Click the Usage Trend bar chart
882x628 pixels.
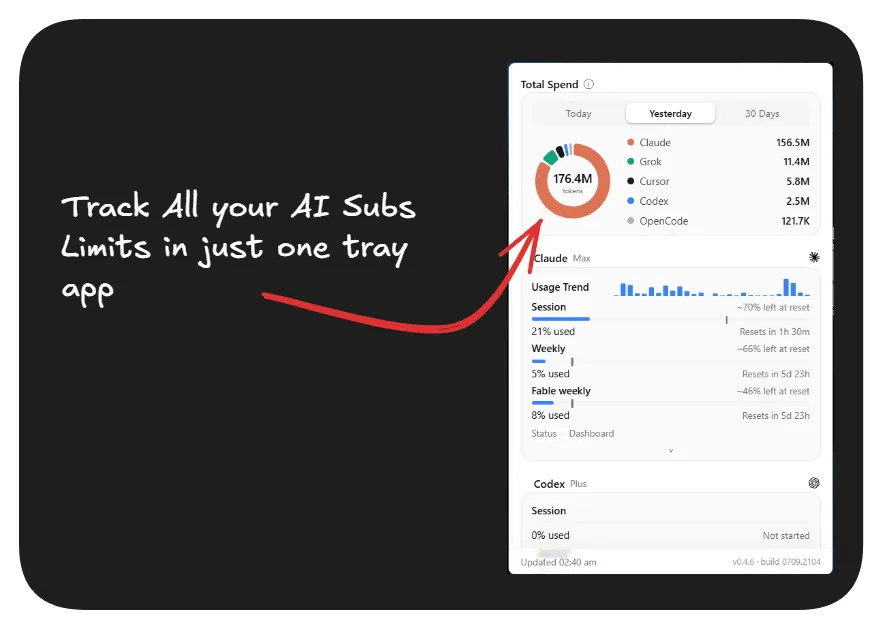(712, 287)
